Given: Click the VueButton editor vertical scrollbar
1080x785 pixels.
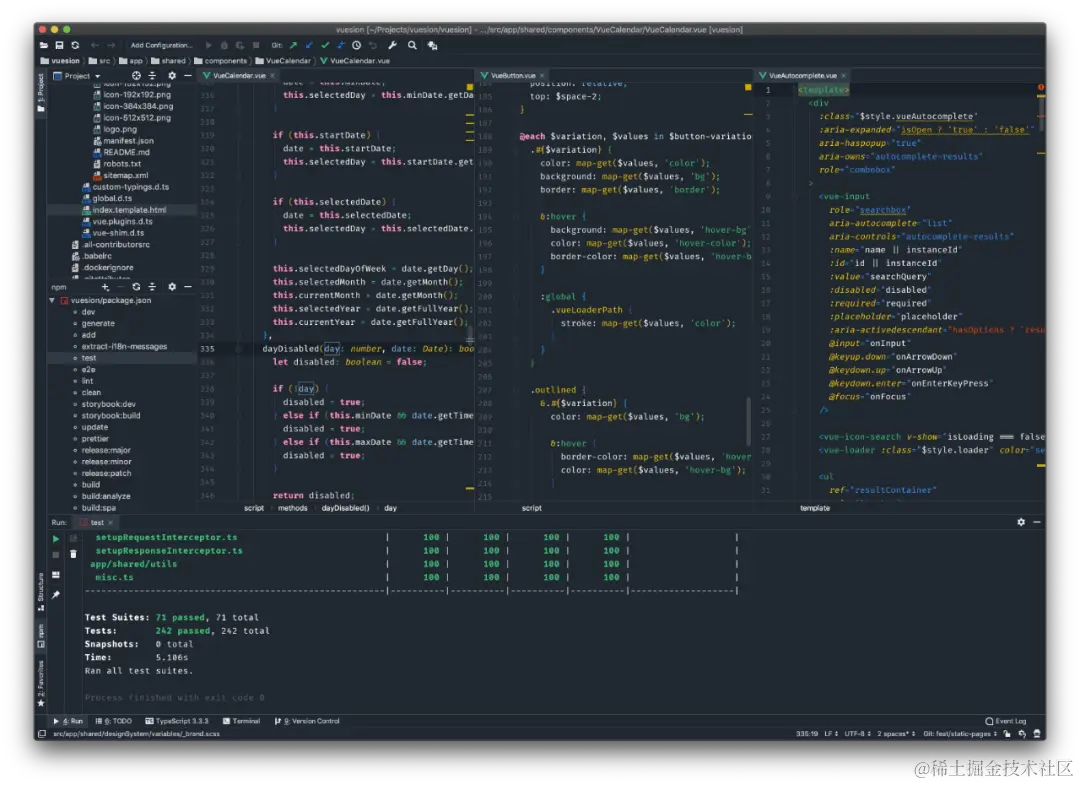Looking at the screenshot, I should tap(748, 421).
